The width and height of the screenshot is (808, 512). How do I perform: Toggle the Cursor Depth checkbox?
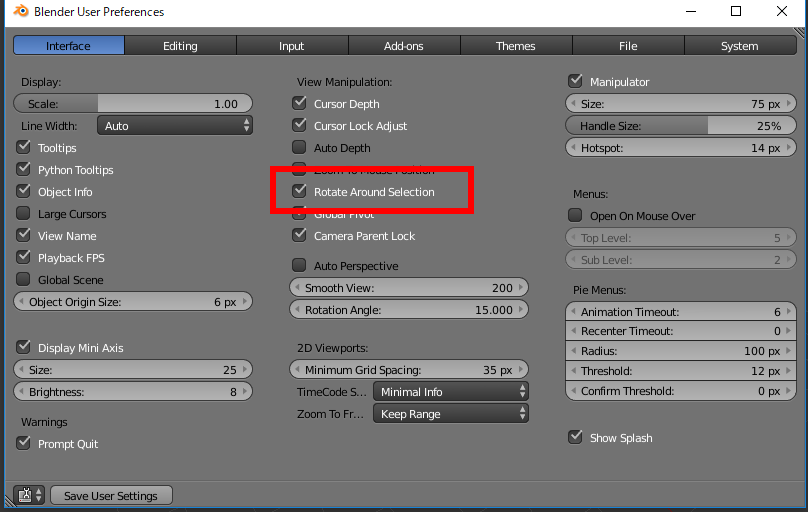click(x=299, y=103)
